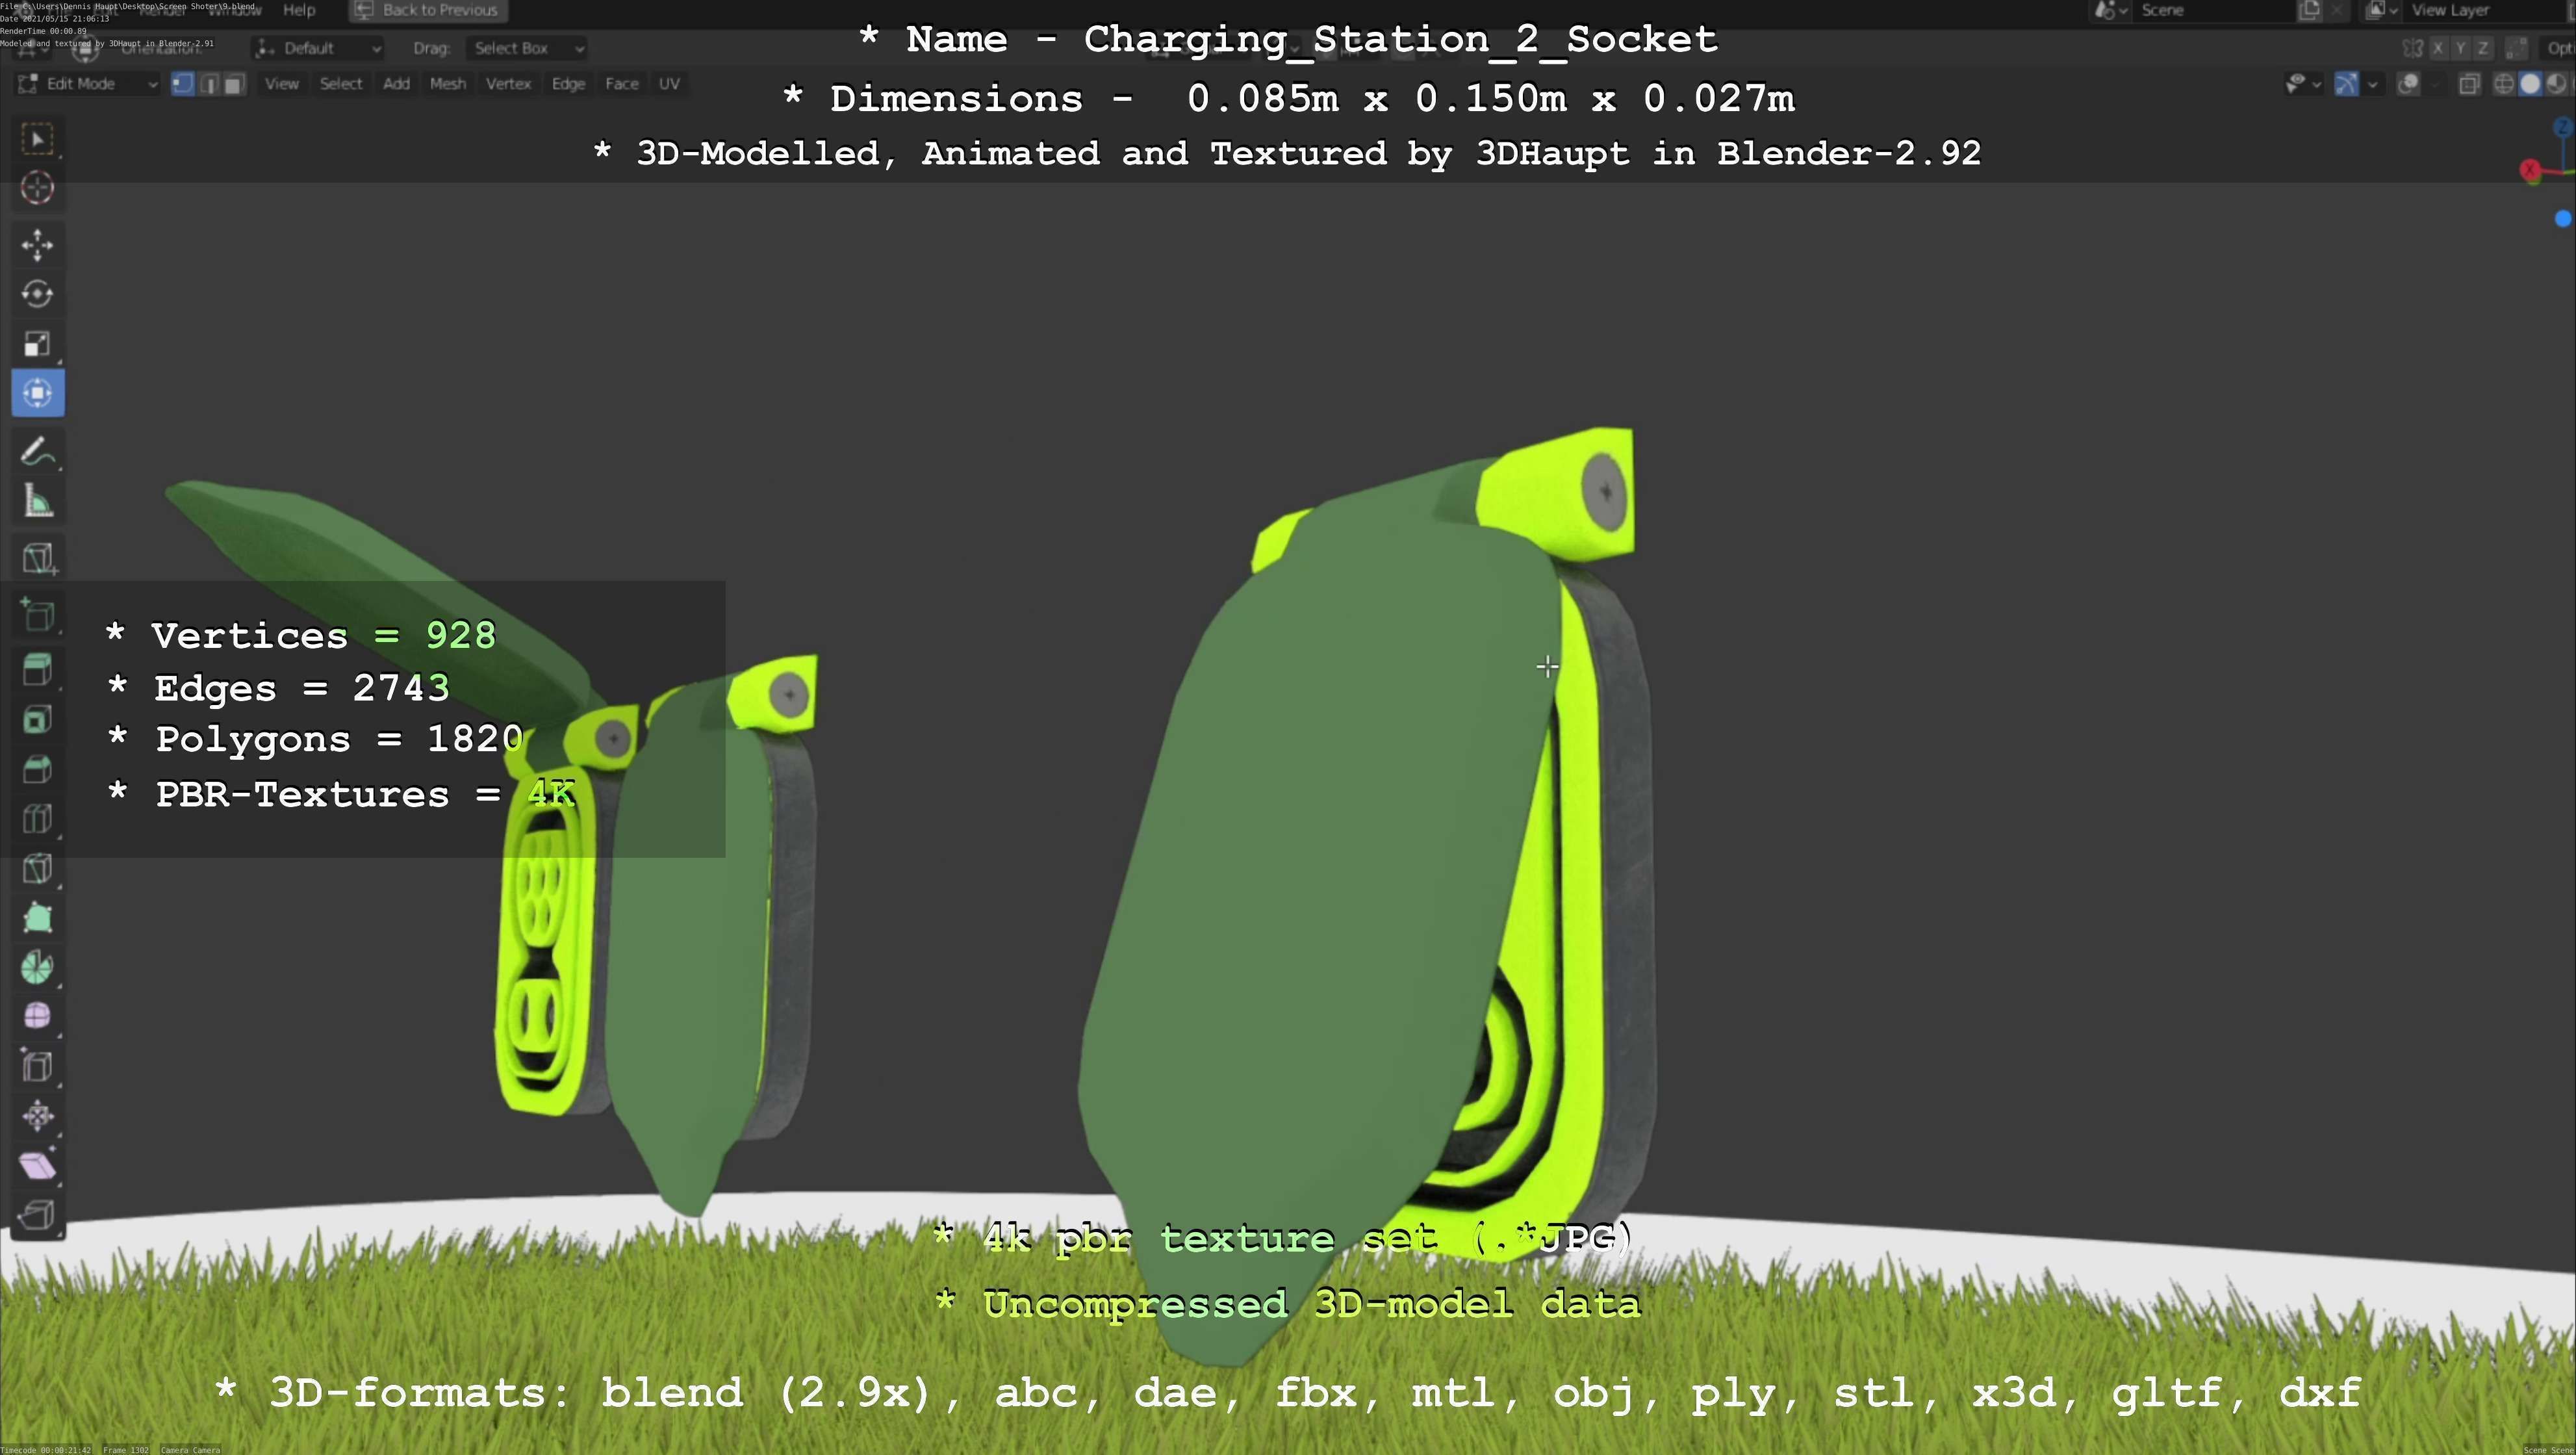
Task: Click the new scene copy icon
Action: click(x=2309, y=10)
